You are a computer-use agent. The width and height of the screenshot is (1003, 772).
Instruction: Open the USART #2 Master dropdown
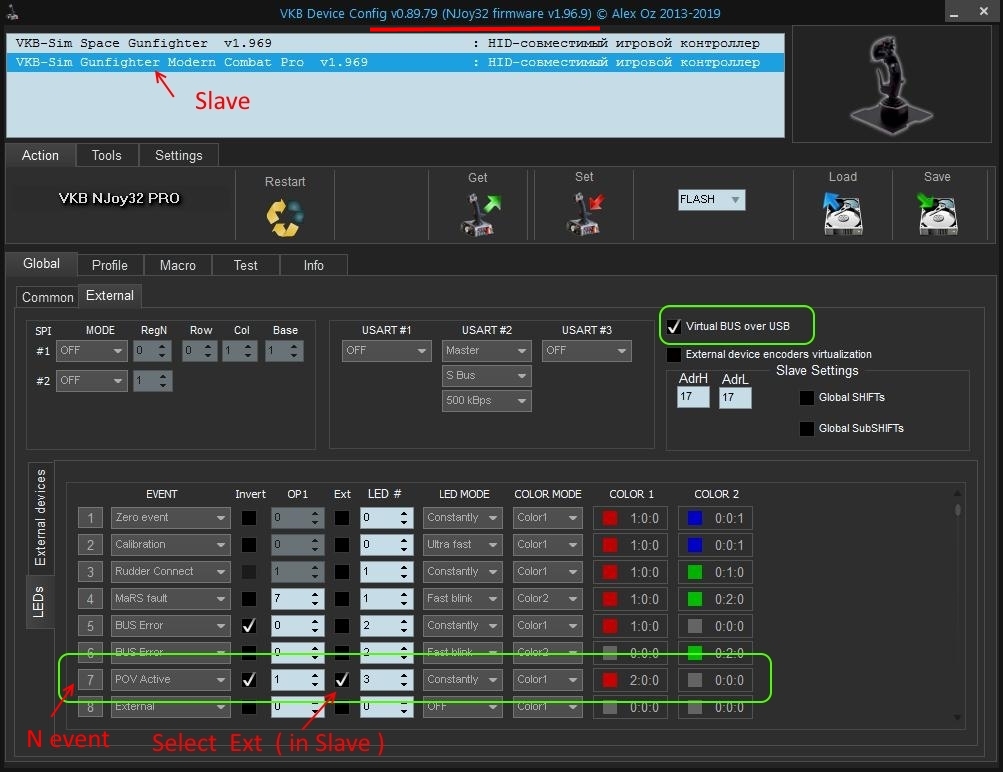486,351
